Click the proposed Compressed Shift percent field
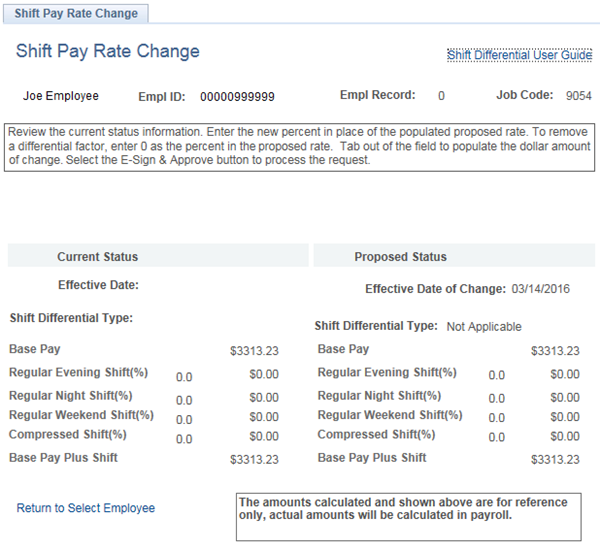 pyautogui.click(x=496, y=437)
